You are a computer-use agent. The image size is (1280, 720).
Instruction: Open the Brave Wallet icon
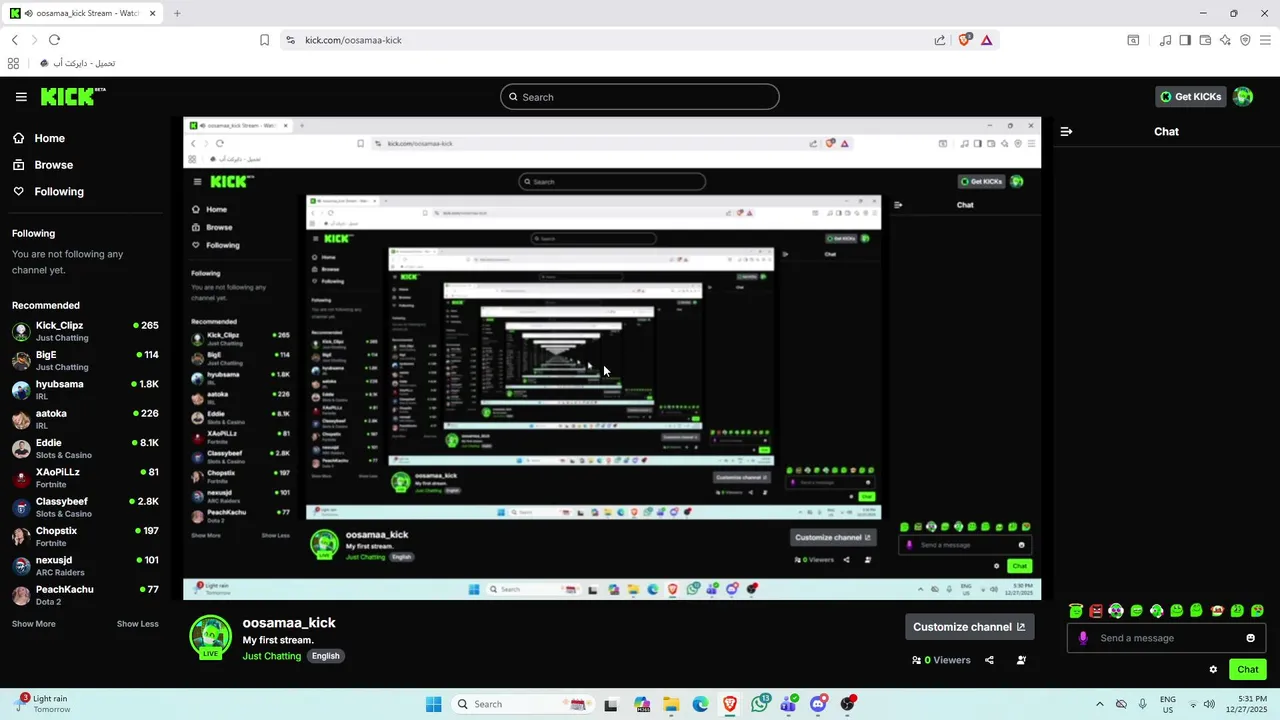tap(1205, 40)
